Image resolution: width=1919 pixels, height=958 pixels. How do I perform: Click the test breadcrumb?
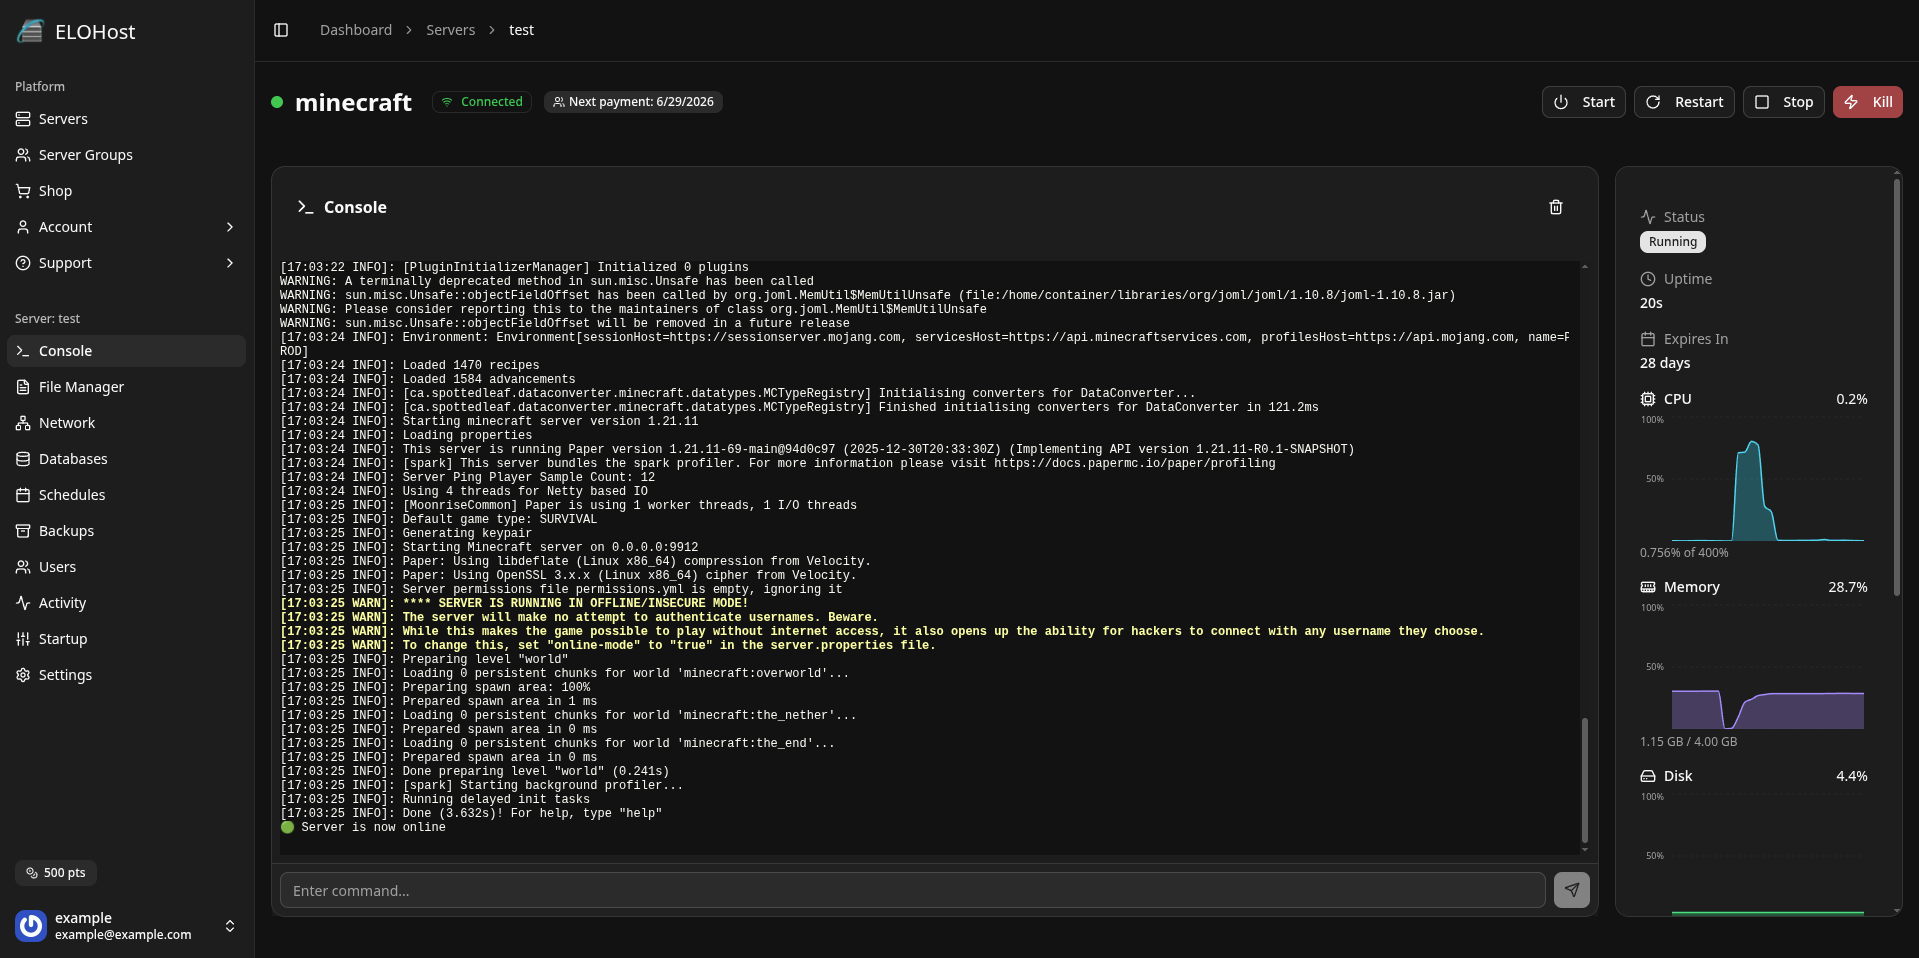click(x=521, y=30)
